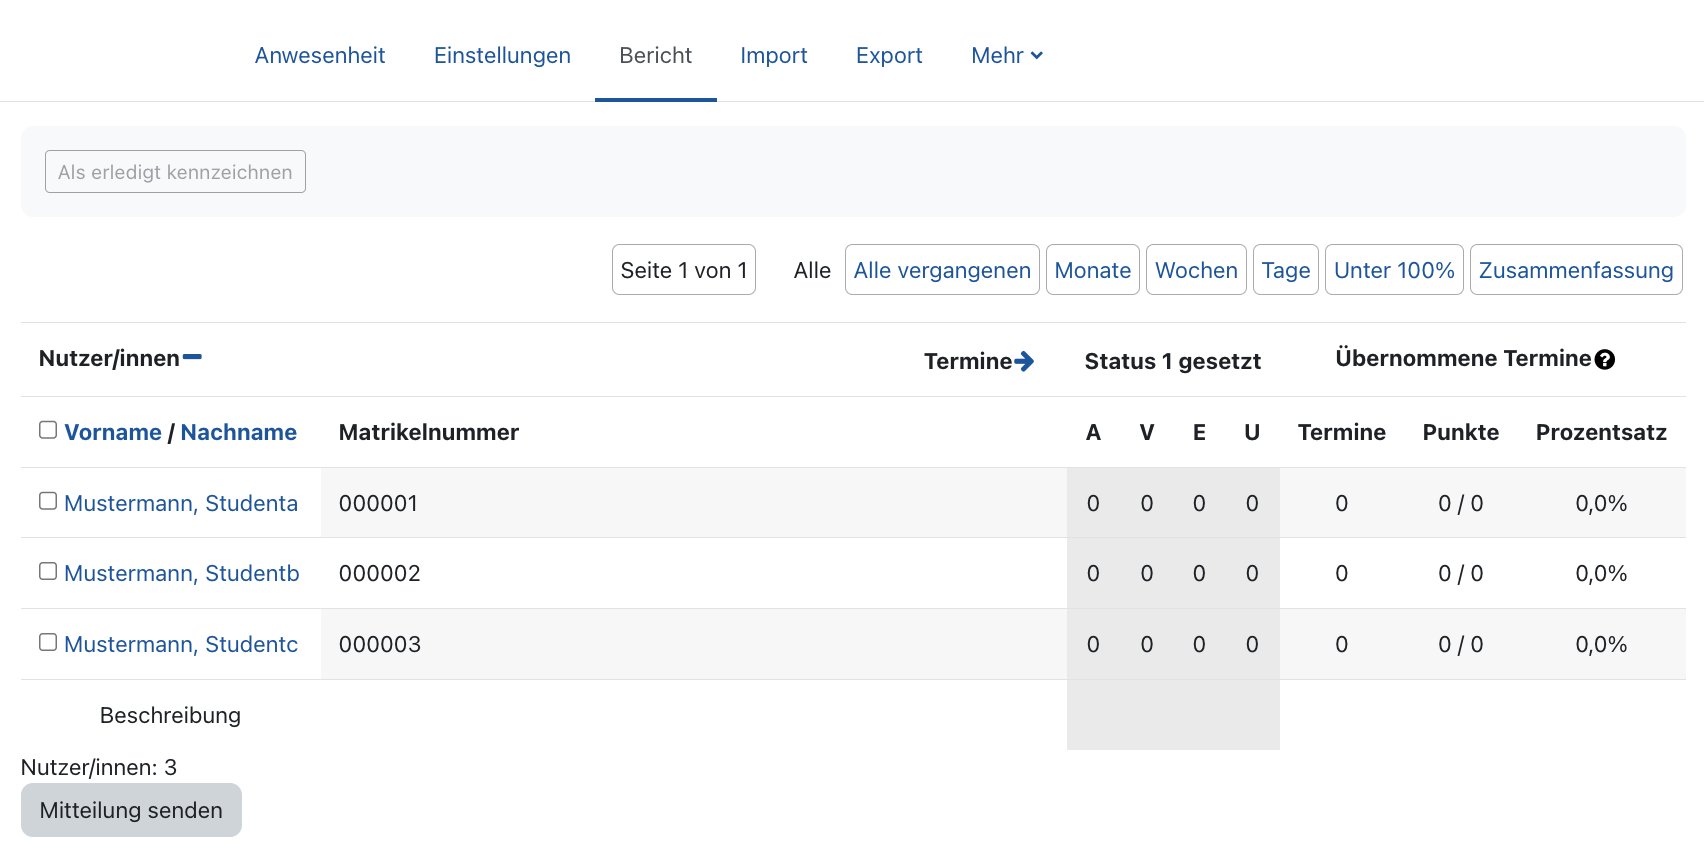Screen dimensions: 1704x862
Task: Select the Wochen view filter
Action: coord(1195,270)
